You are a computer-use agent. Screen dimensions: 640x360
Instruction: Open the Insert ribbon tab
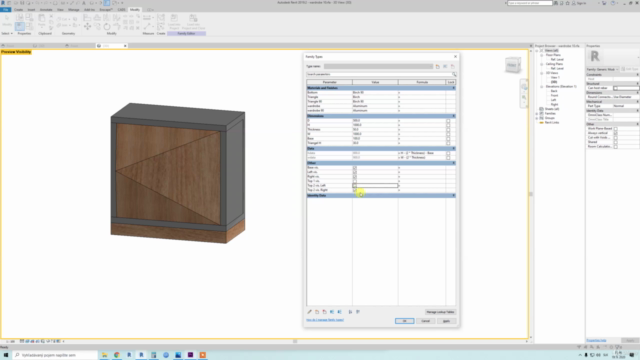(31, 9)
